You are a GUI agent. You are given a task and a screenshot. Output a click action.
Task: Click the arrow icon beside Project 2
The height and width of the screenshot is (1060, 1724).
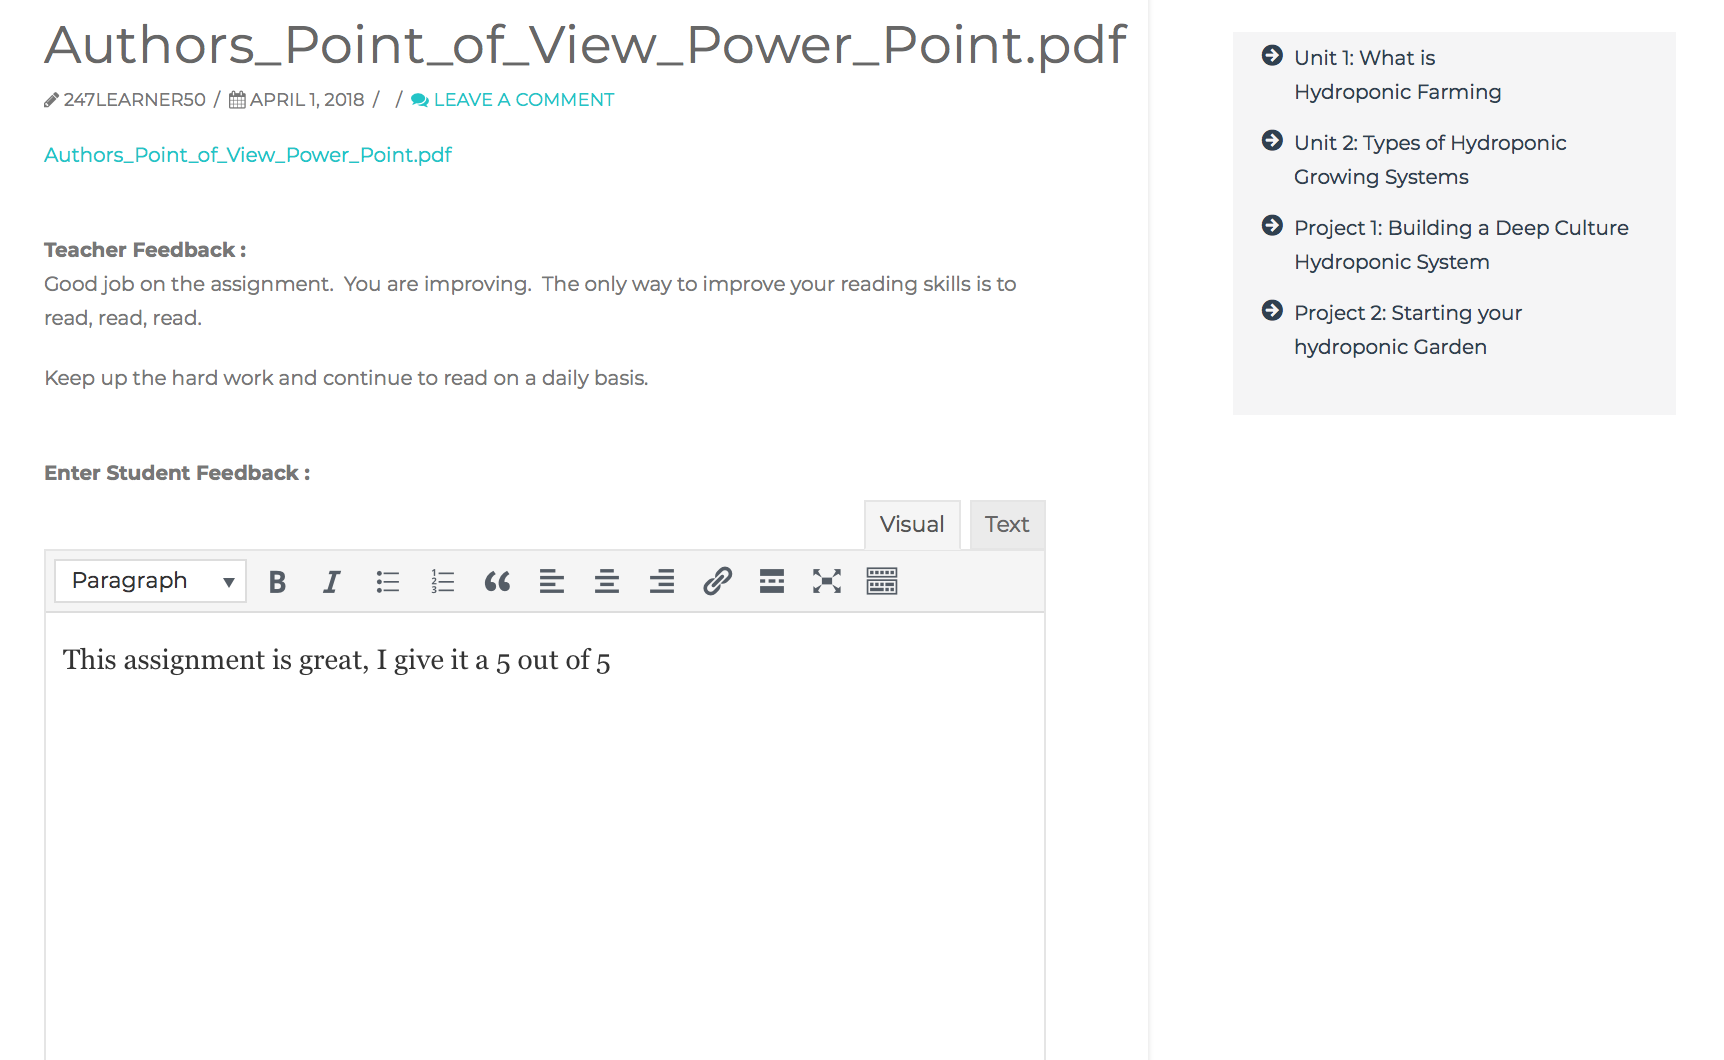[1272, 311]
